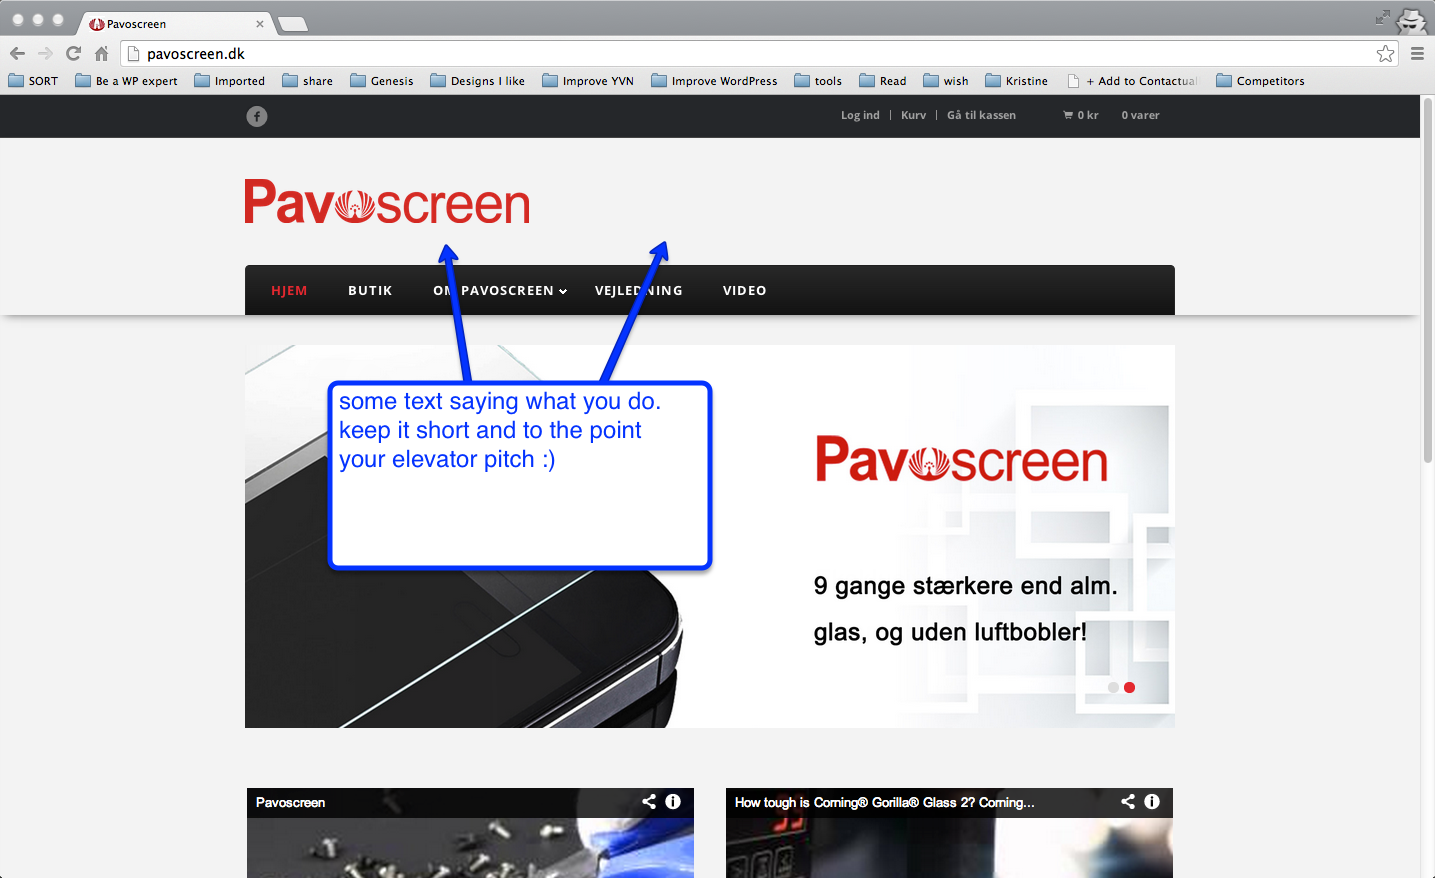The height and width of the screenshot is (878, 1435).
Task: Open the HJEM menu item
Action: point(289,290)
